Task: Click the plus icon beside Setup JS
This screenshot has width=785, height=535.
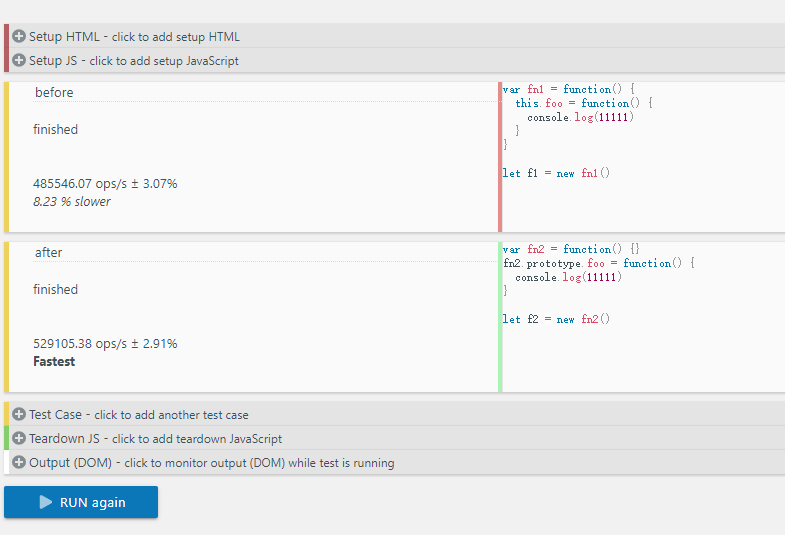Action: click(19, 60)
